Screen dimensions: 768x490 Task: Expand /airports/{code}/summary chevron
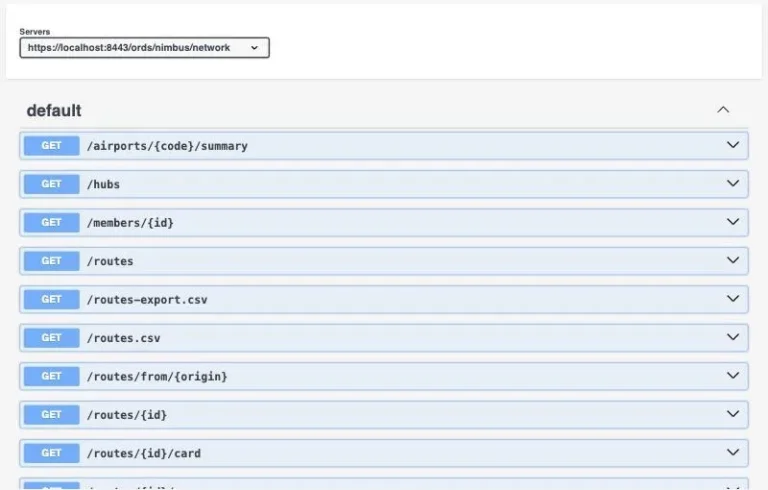733,145
